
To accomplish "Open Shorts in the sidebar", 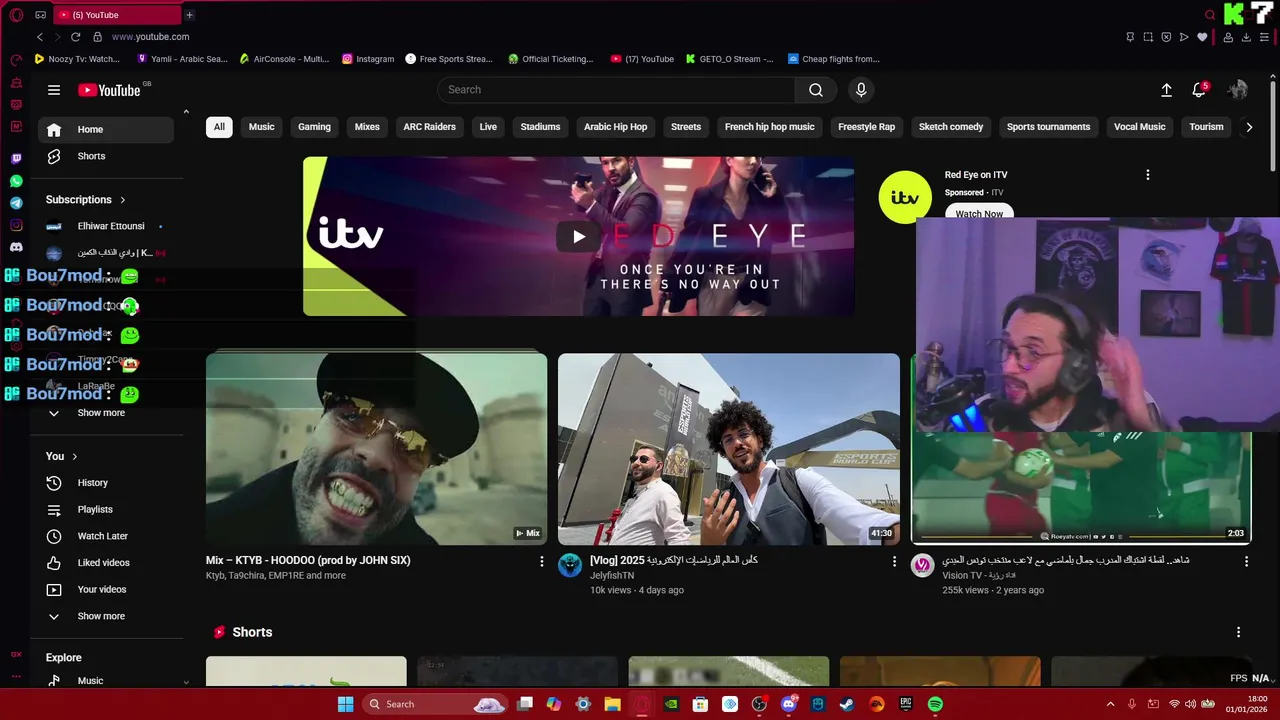I will [106, 156].
